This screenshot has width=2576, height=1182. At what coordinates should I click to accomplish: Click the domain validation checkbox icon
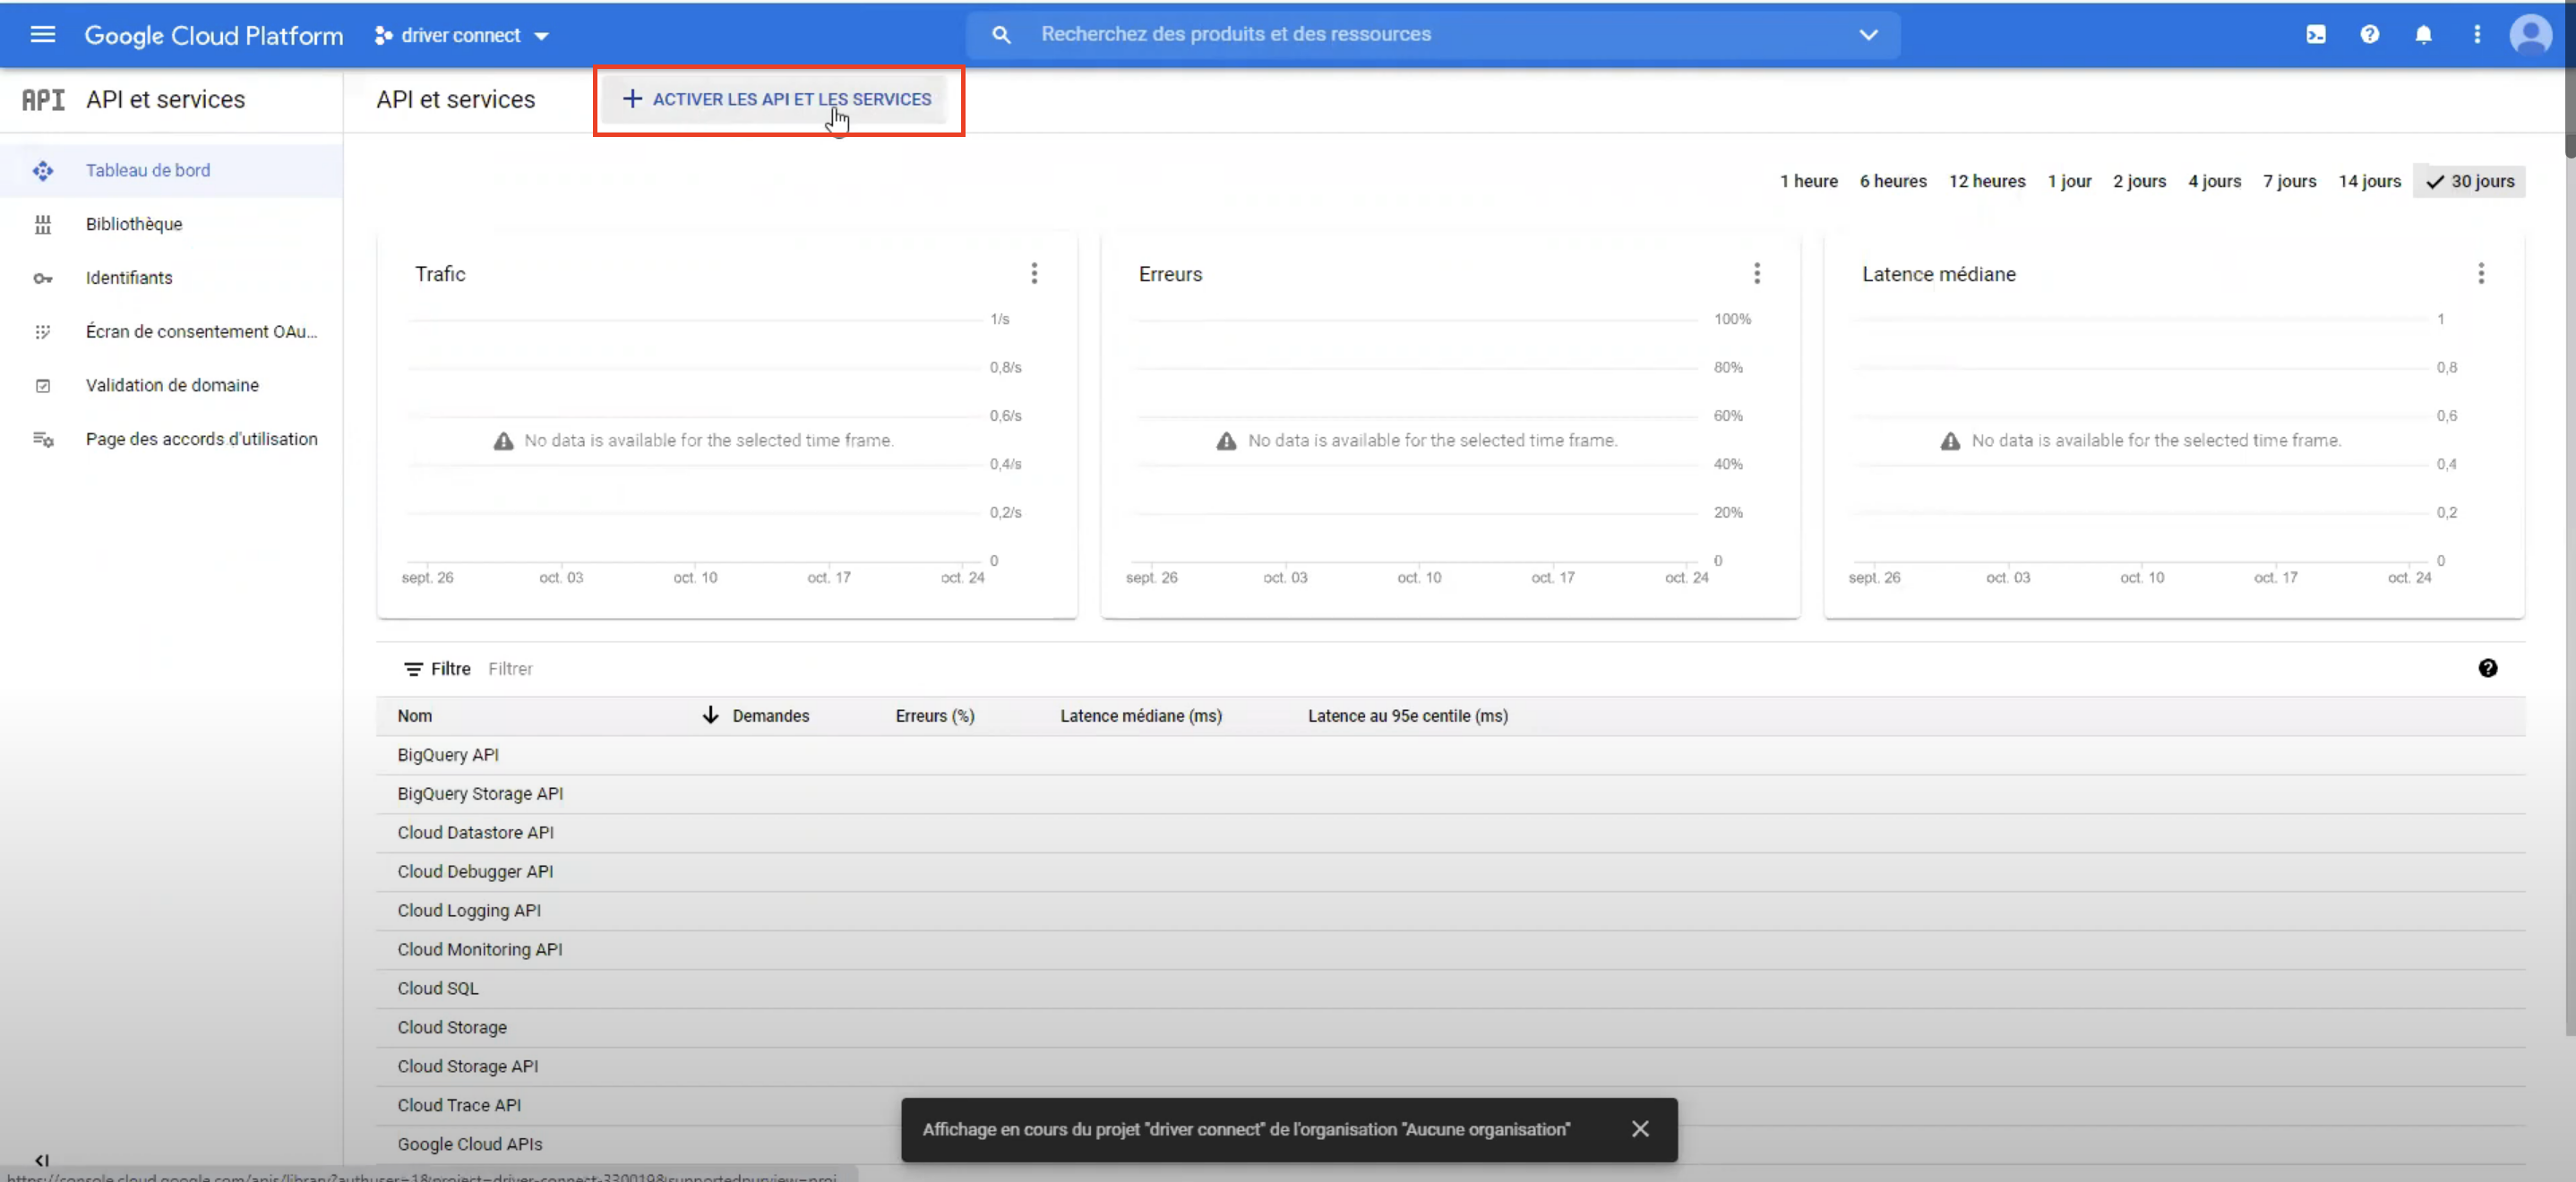point(43,386)
